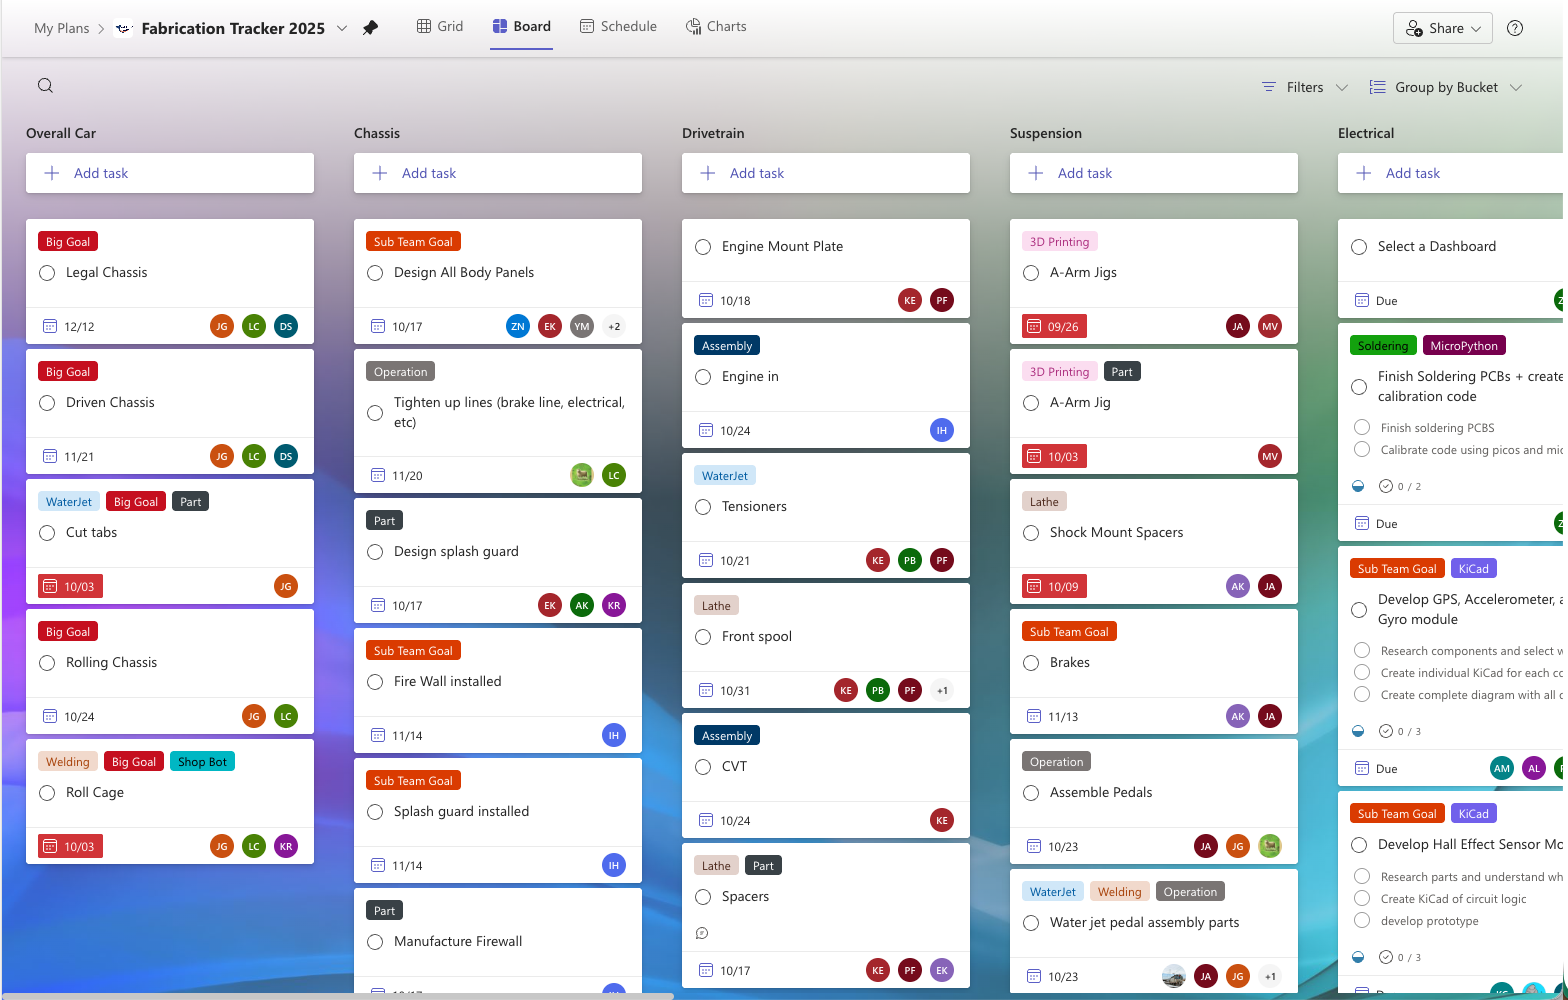Viewport: 1568px width, 1000px height.
Task: Click the search magnifier icon
Action: 45,86
